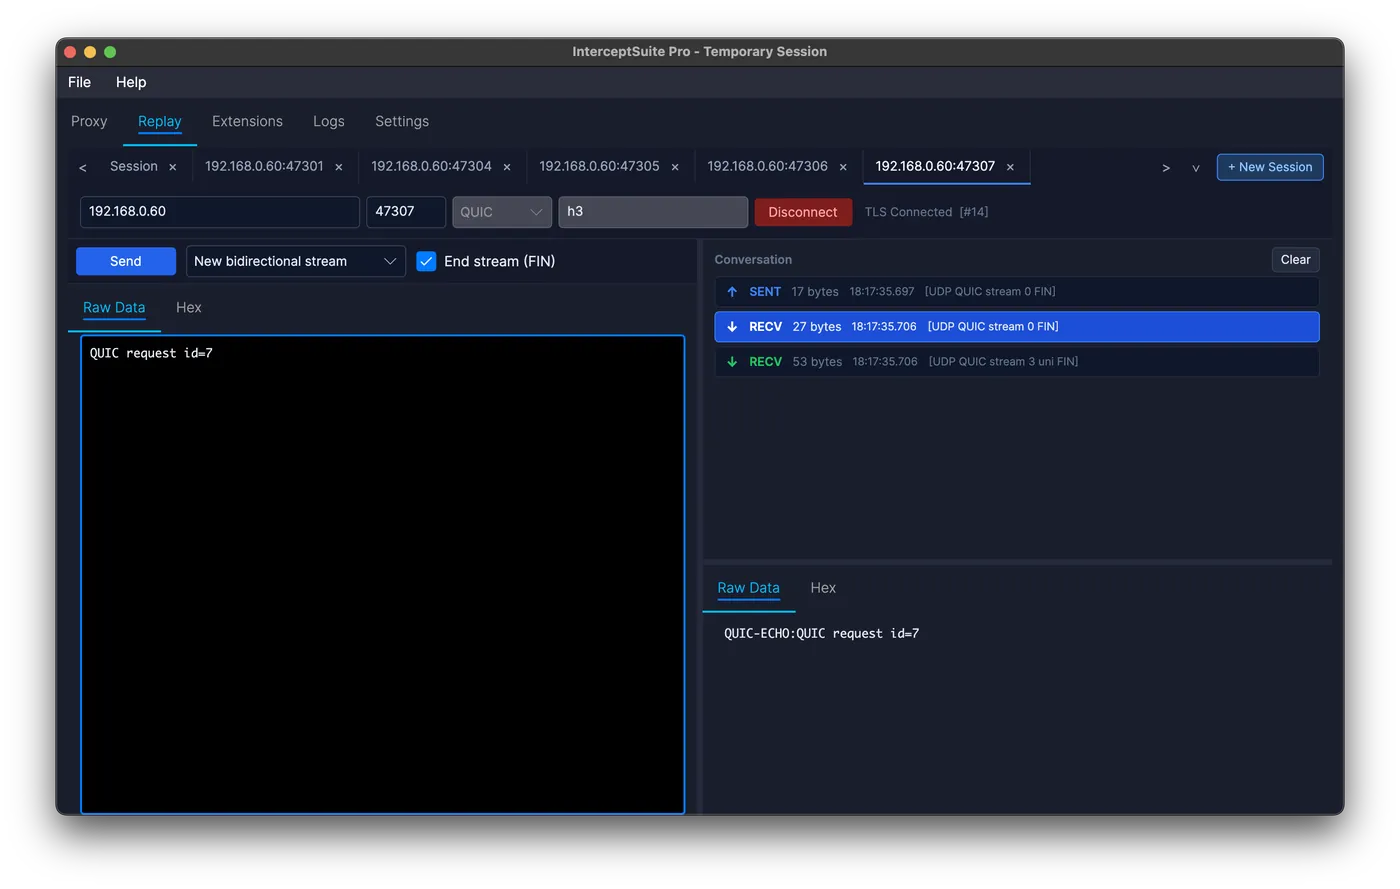Click inside the request Raw Data editor
Image resolution: width=1400 pixels, height=889 pixels.
382,575
